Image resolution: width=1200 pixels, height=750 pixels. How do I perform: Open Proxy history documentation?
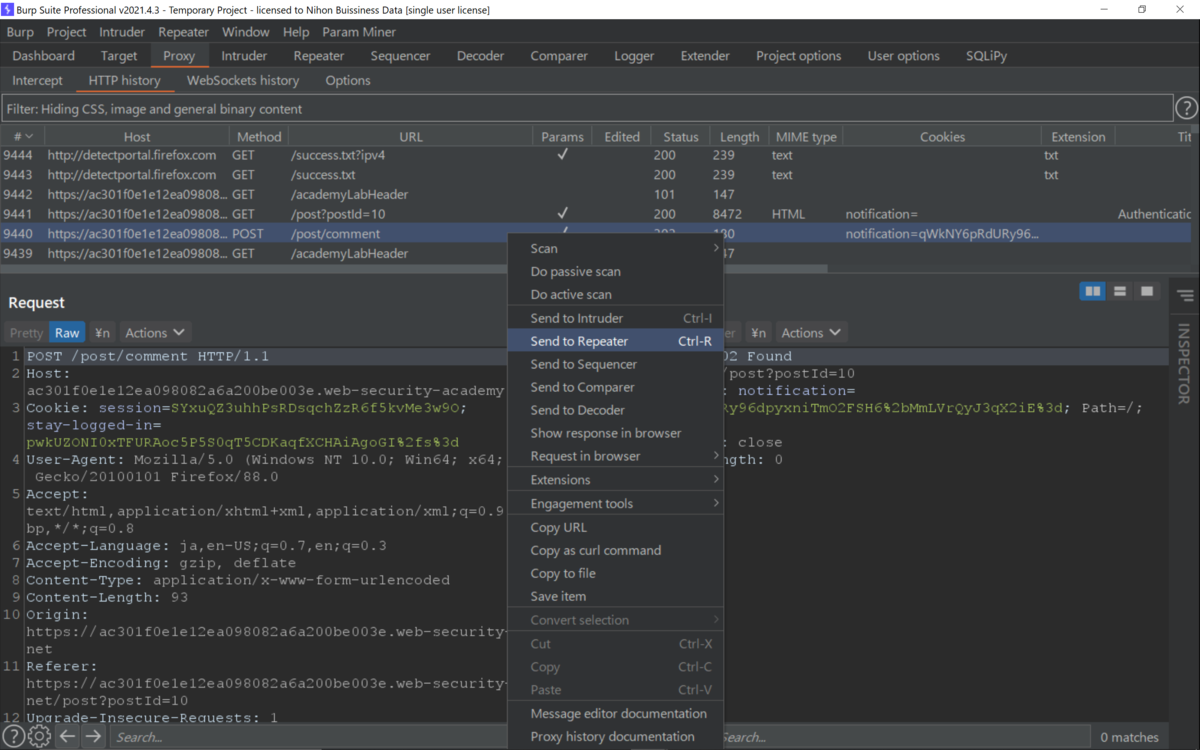point(616,736)
